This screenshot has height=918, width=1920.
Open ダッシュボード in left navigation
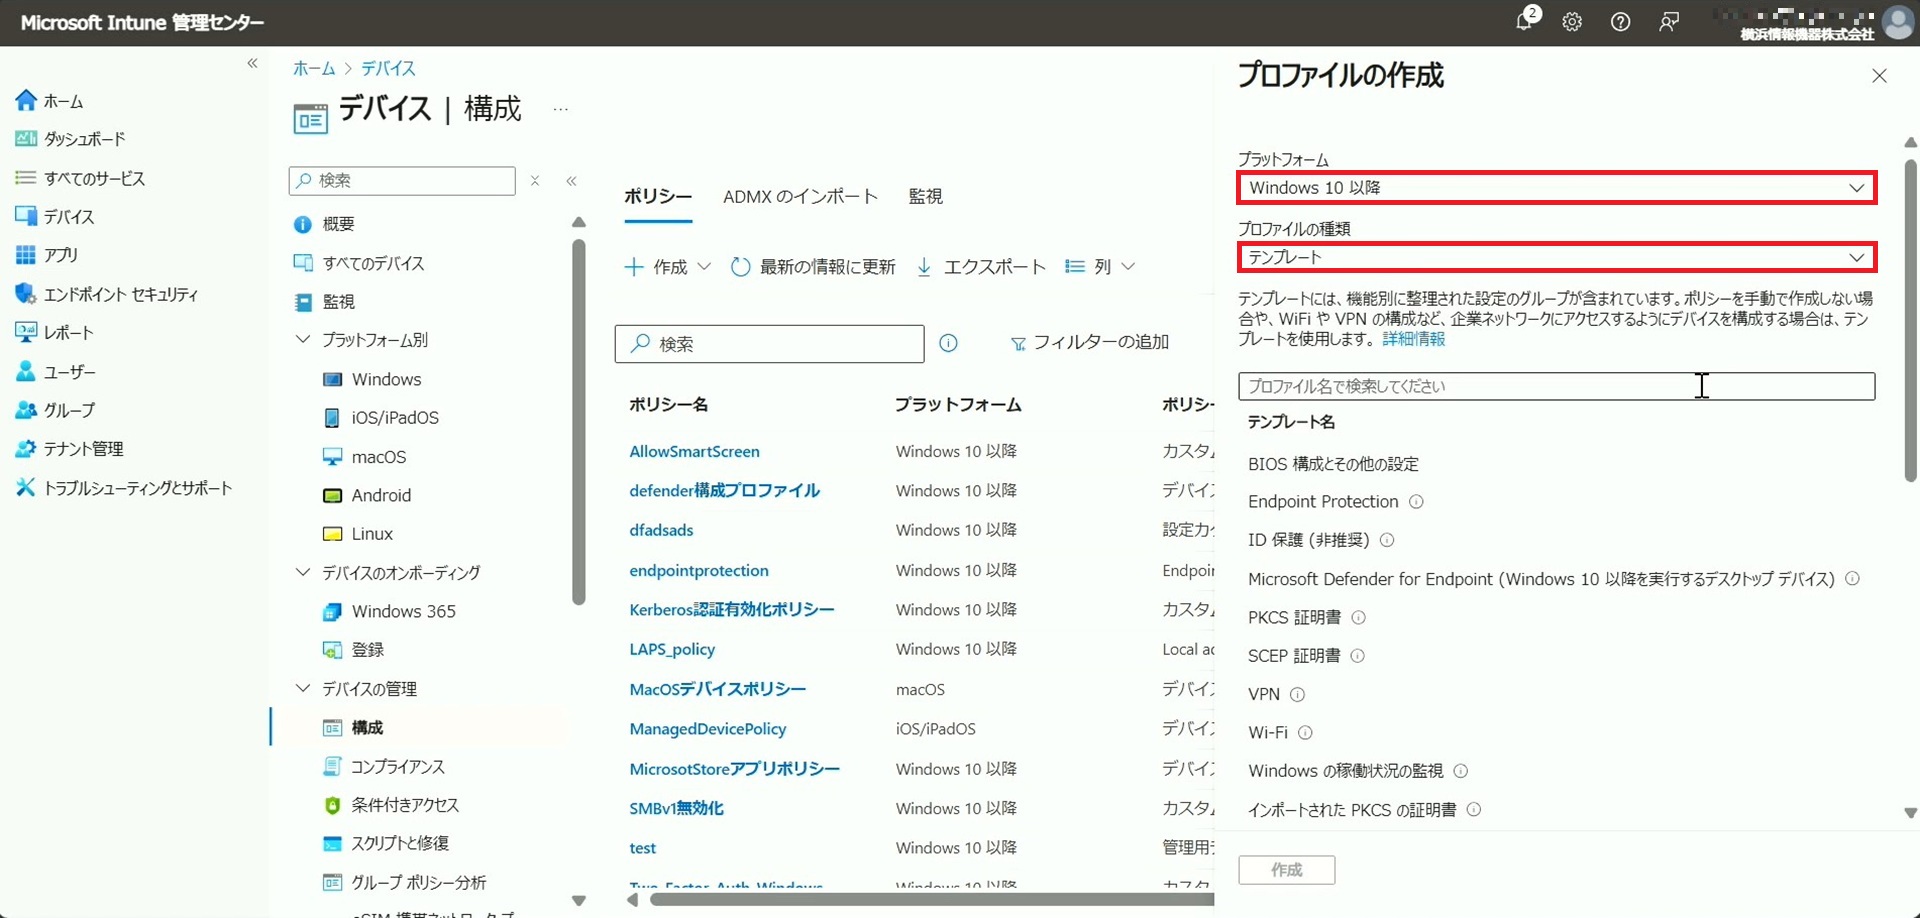coord(70,139)
